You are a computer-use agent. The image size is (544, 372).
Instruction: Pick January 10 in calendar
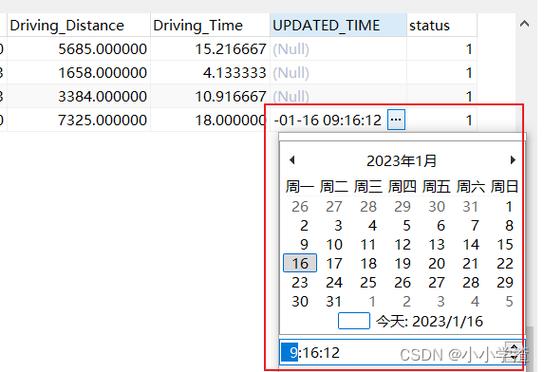(x=334, y=244)
